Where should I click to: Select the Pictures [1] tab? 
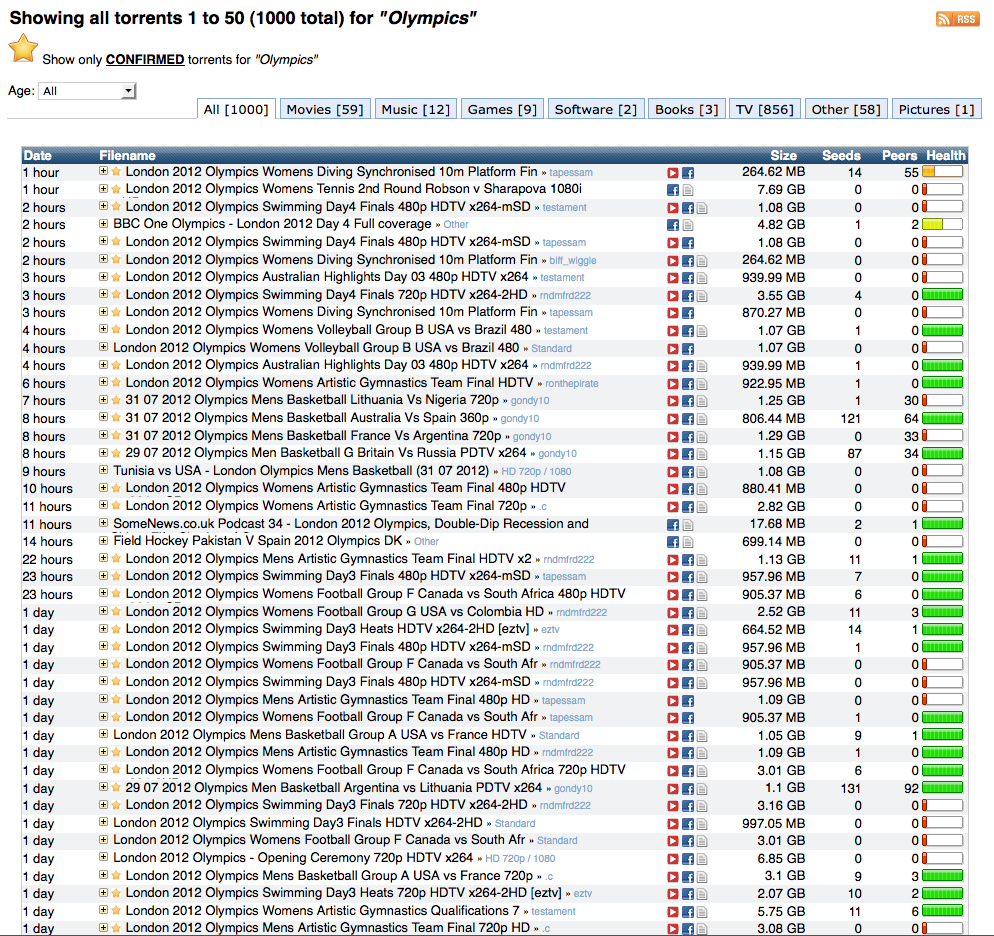pos(937,110)
